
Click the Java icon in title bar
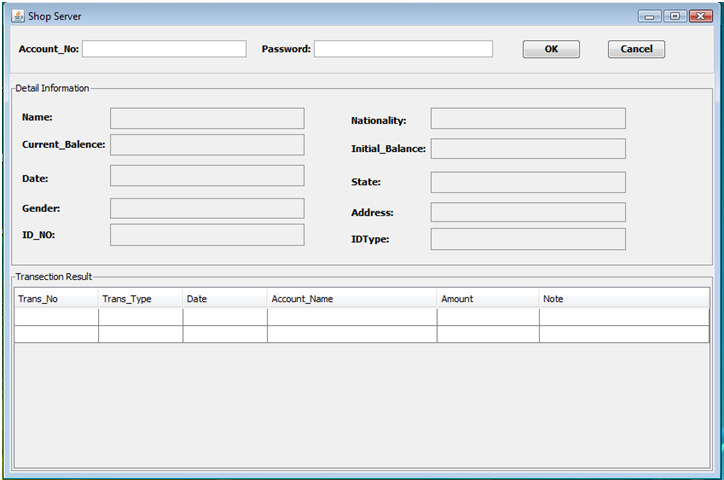[x=17, y=16]
